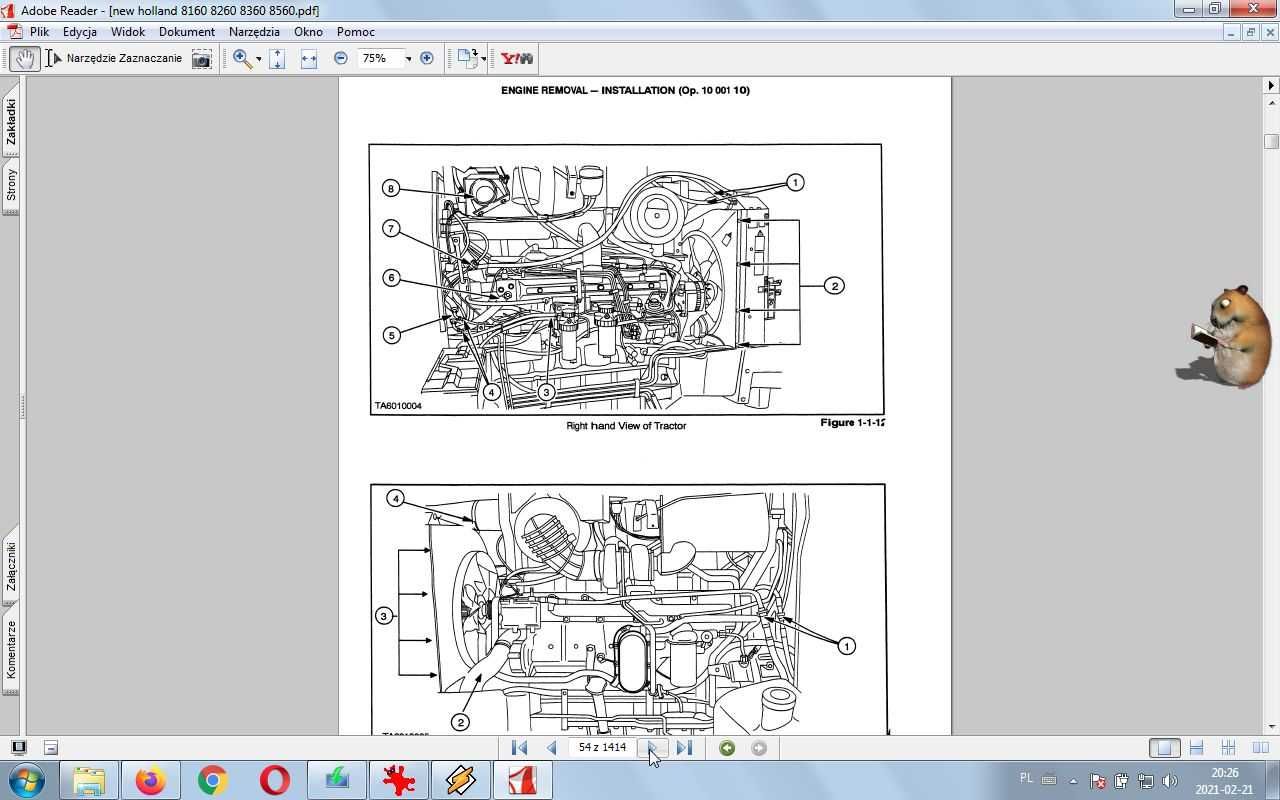Open the Narzędzia menu
The image size is (1280, 800).
pos(254,32)
